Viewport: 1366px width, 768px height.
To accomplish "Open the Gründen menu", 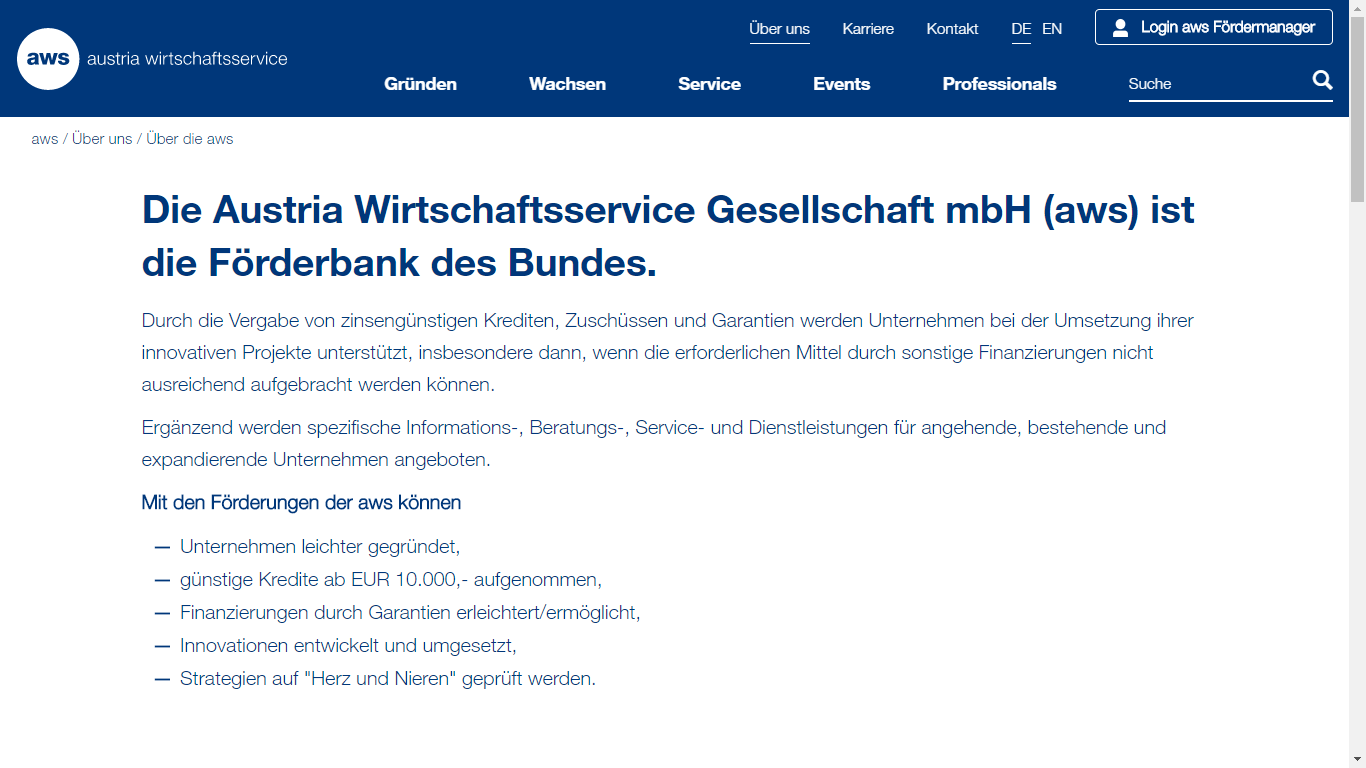I will click(x=420, y=84).
